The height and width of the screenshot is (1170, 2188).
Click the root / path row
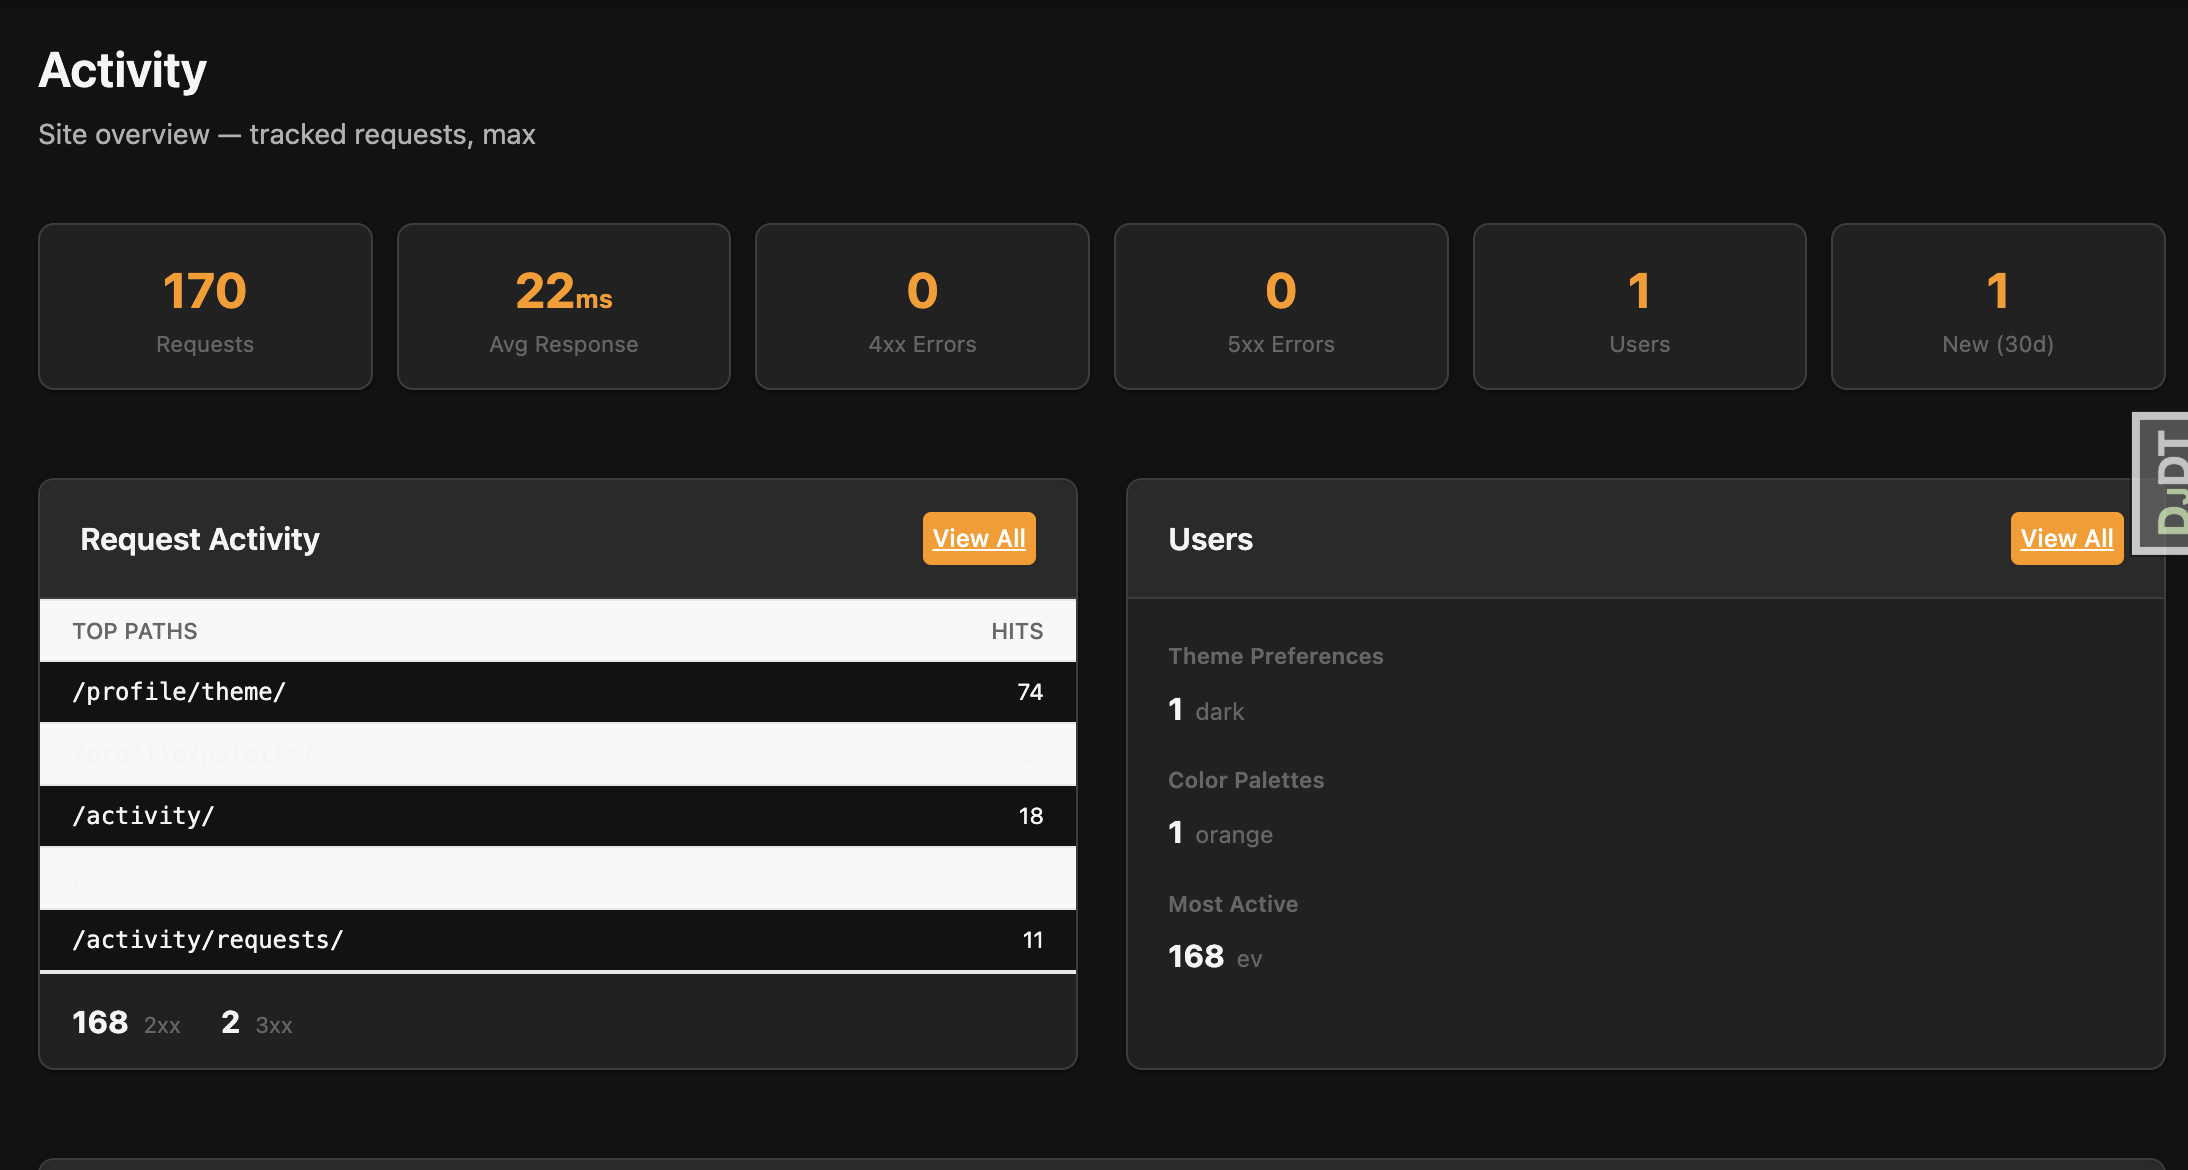pos(557,878)
